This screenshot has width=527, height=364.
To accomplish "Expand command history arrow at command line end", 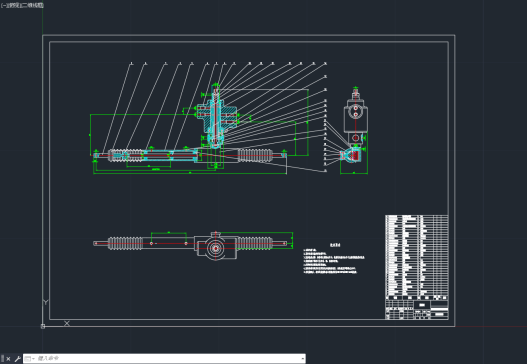I will (302, 359).
